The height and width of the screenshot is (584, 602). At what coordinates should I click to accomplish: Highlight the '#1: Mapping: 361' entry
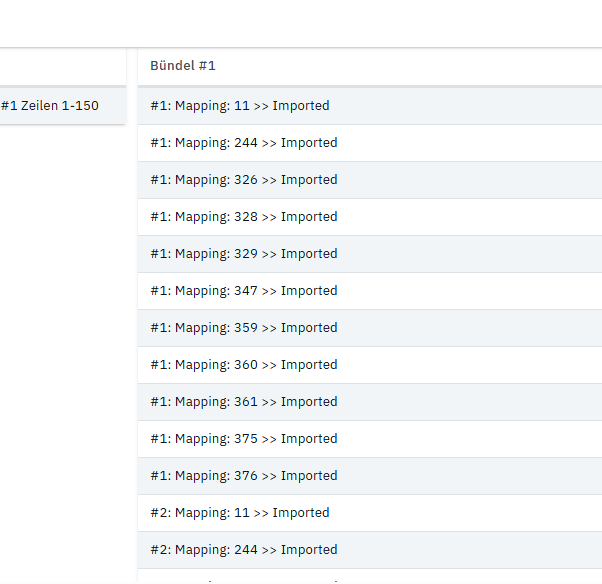[x=244, y=402]
